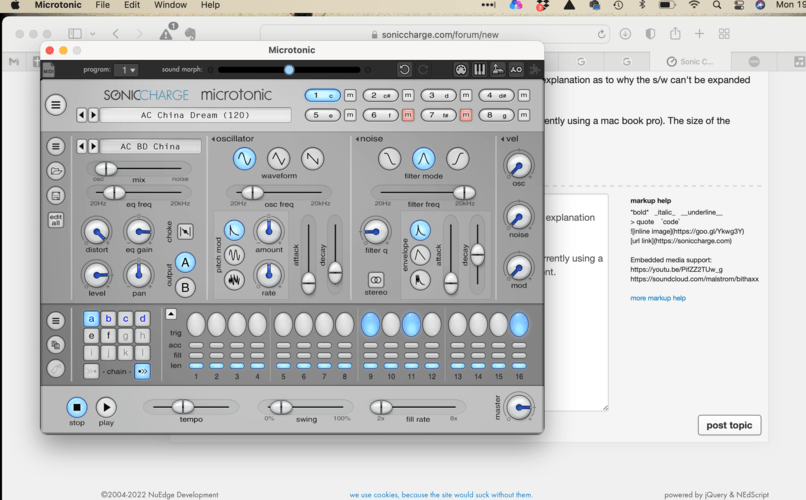Image resolution: width=806 pixels, height=500 pixels.
Task: Mute drum channel 1
Action: click(x=350, y=95)
